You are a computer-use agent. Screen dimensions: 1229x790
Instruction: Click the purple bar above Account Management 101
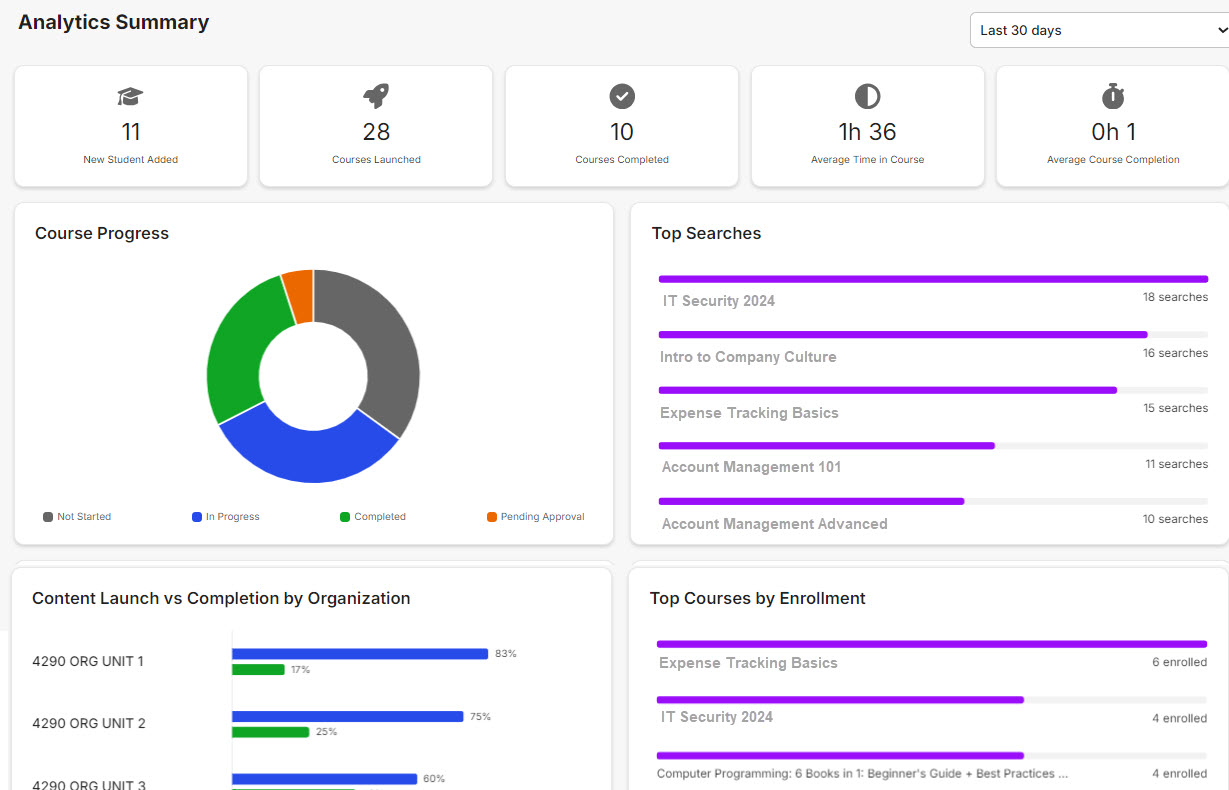click(x=827, y=445)
